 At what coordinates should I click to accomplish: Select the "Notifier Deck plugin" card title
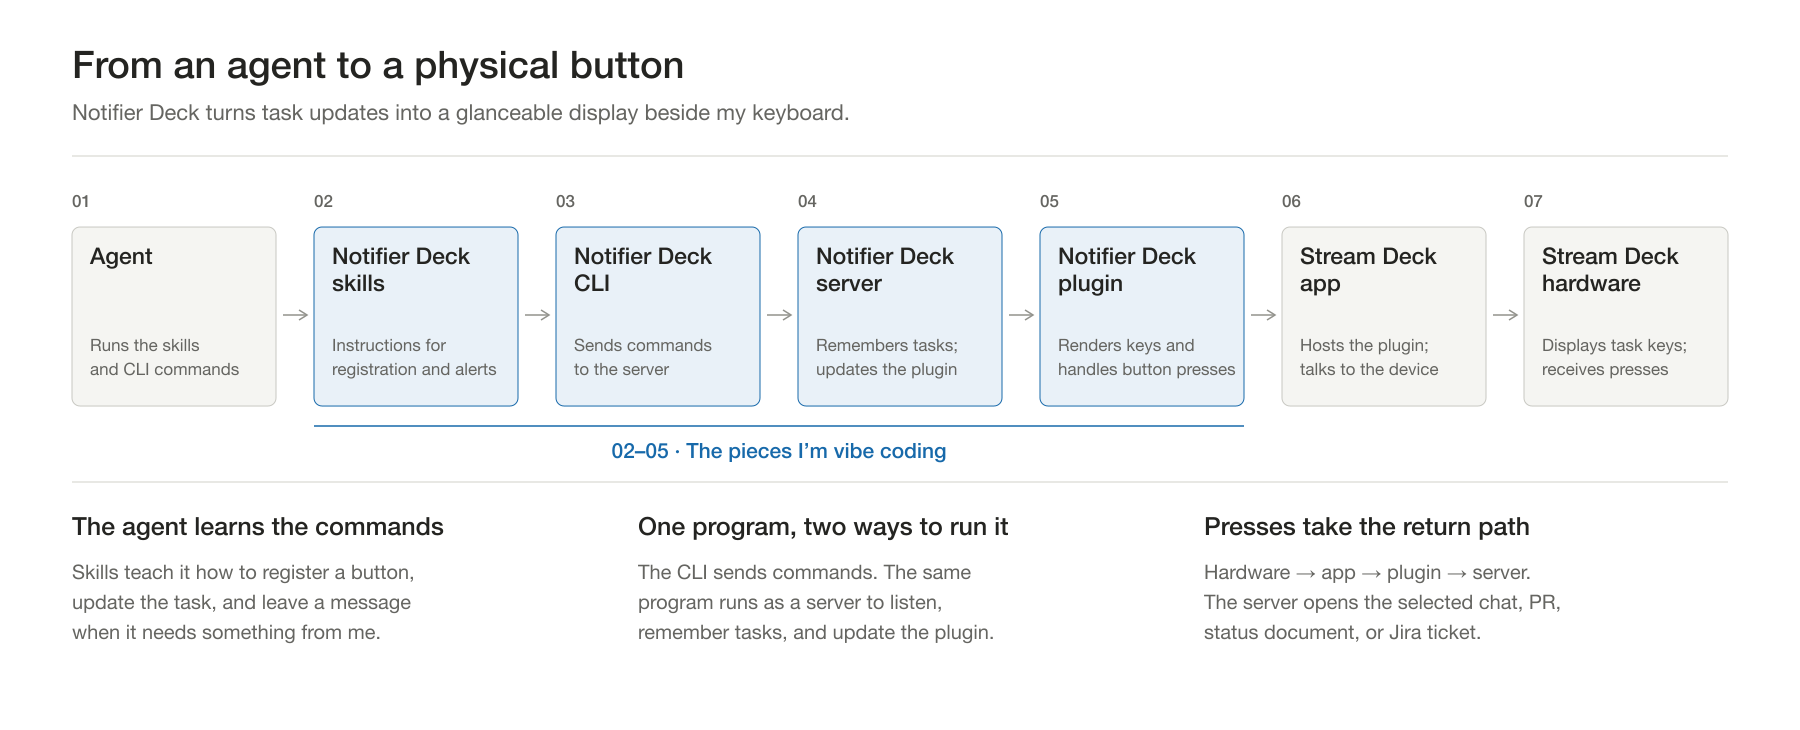1127,270
